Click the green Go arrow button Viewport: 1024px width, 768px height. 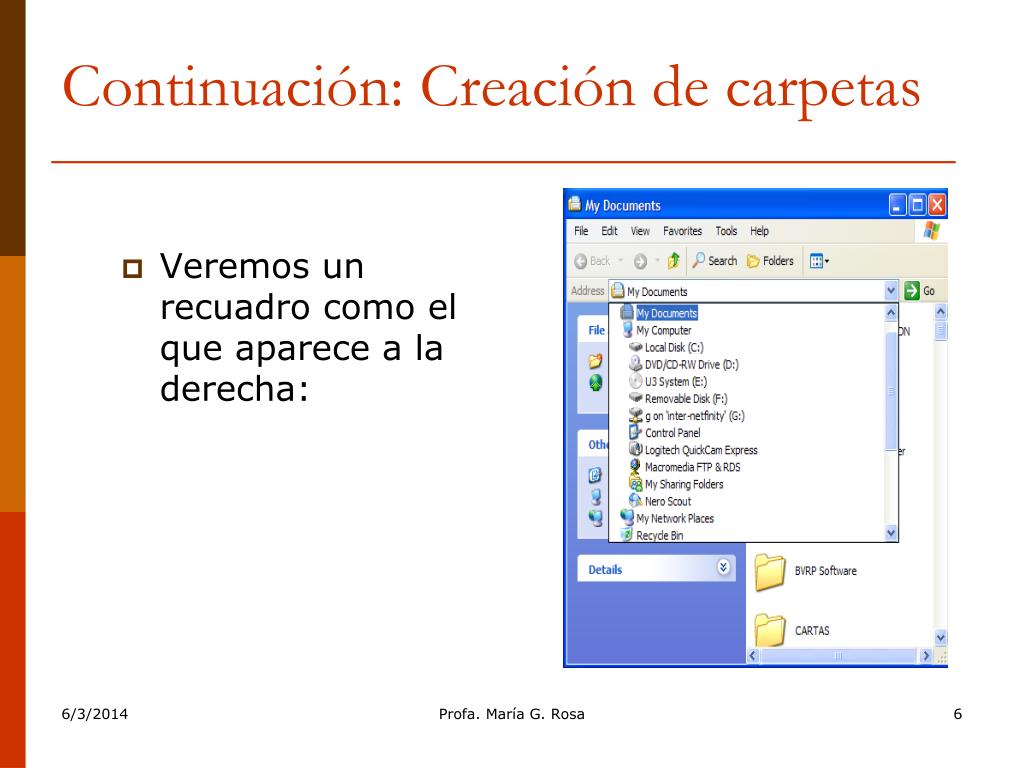(912, 291)
